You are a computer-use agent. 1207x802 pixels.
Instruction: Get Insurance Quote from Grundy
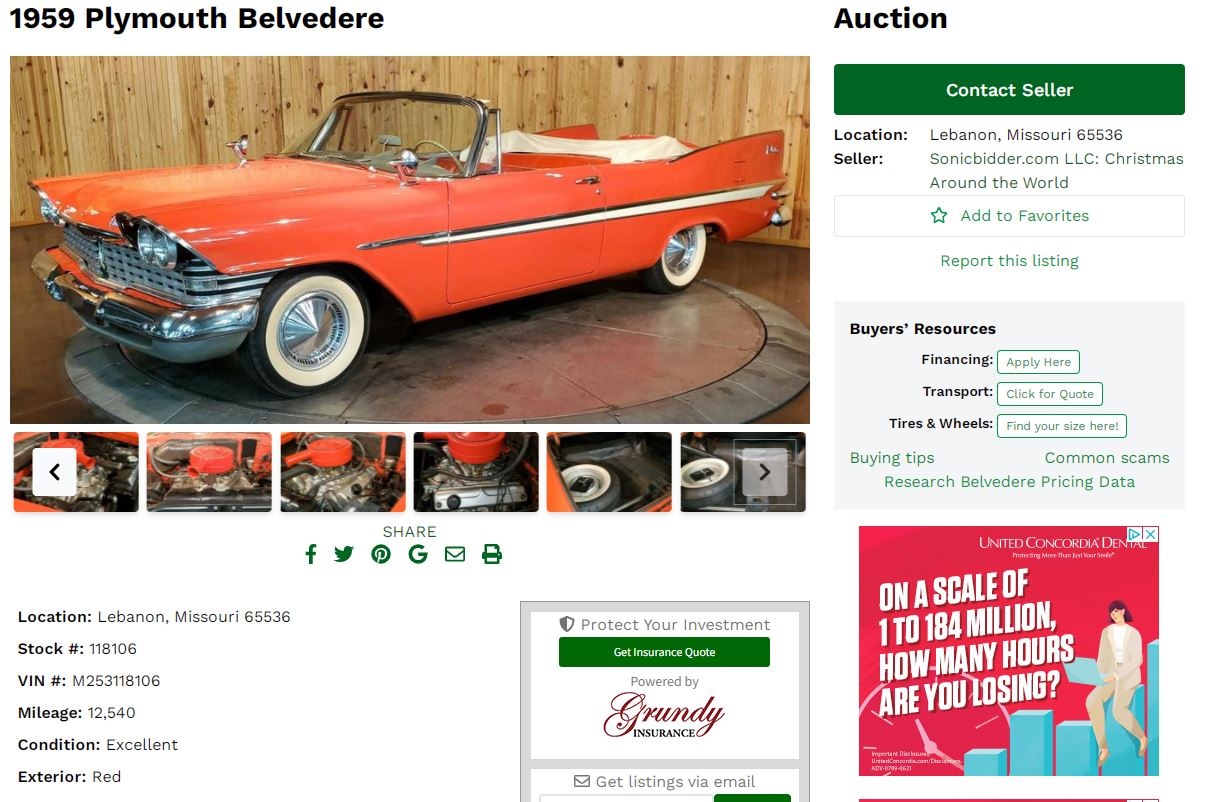click(x=664, y=652)
